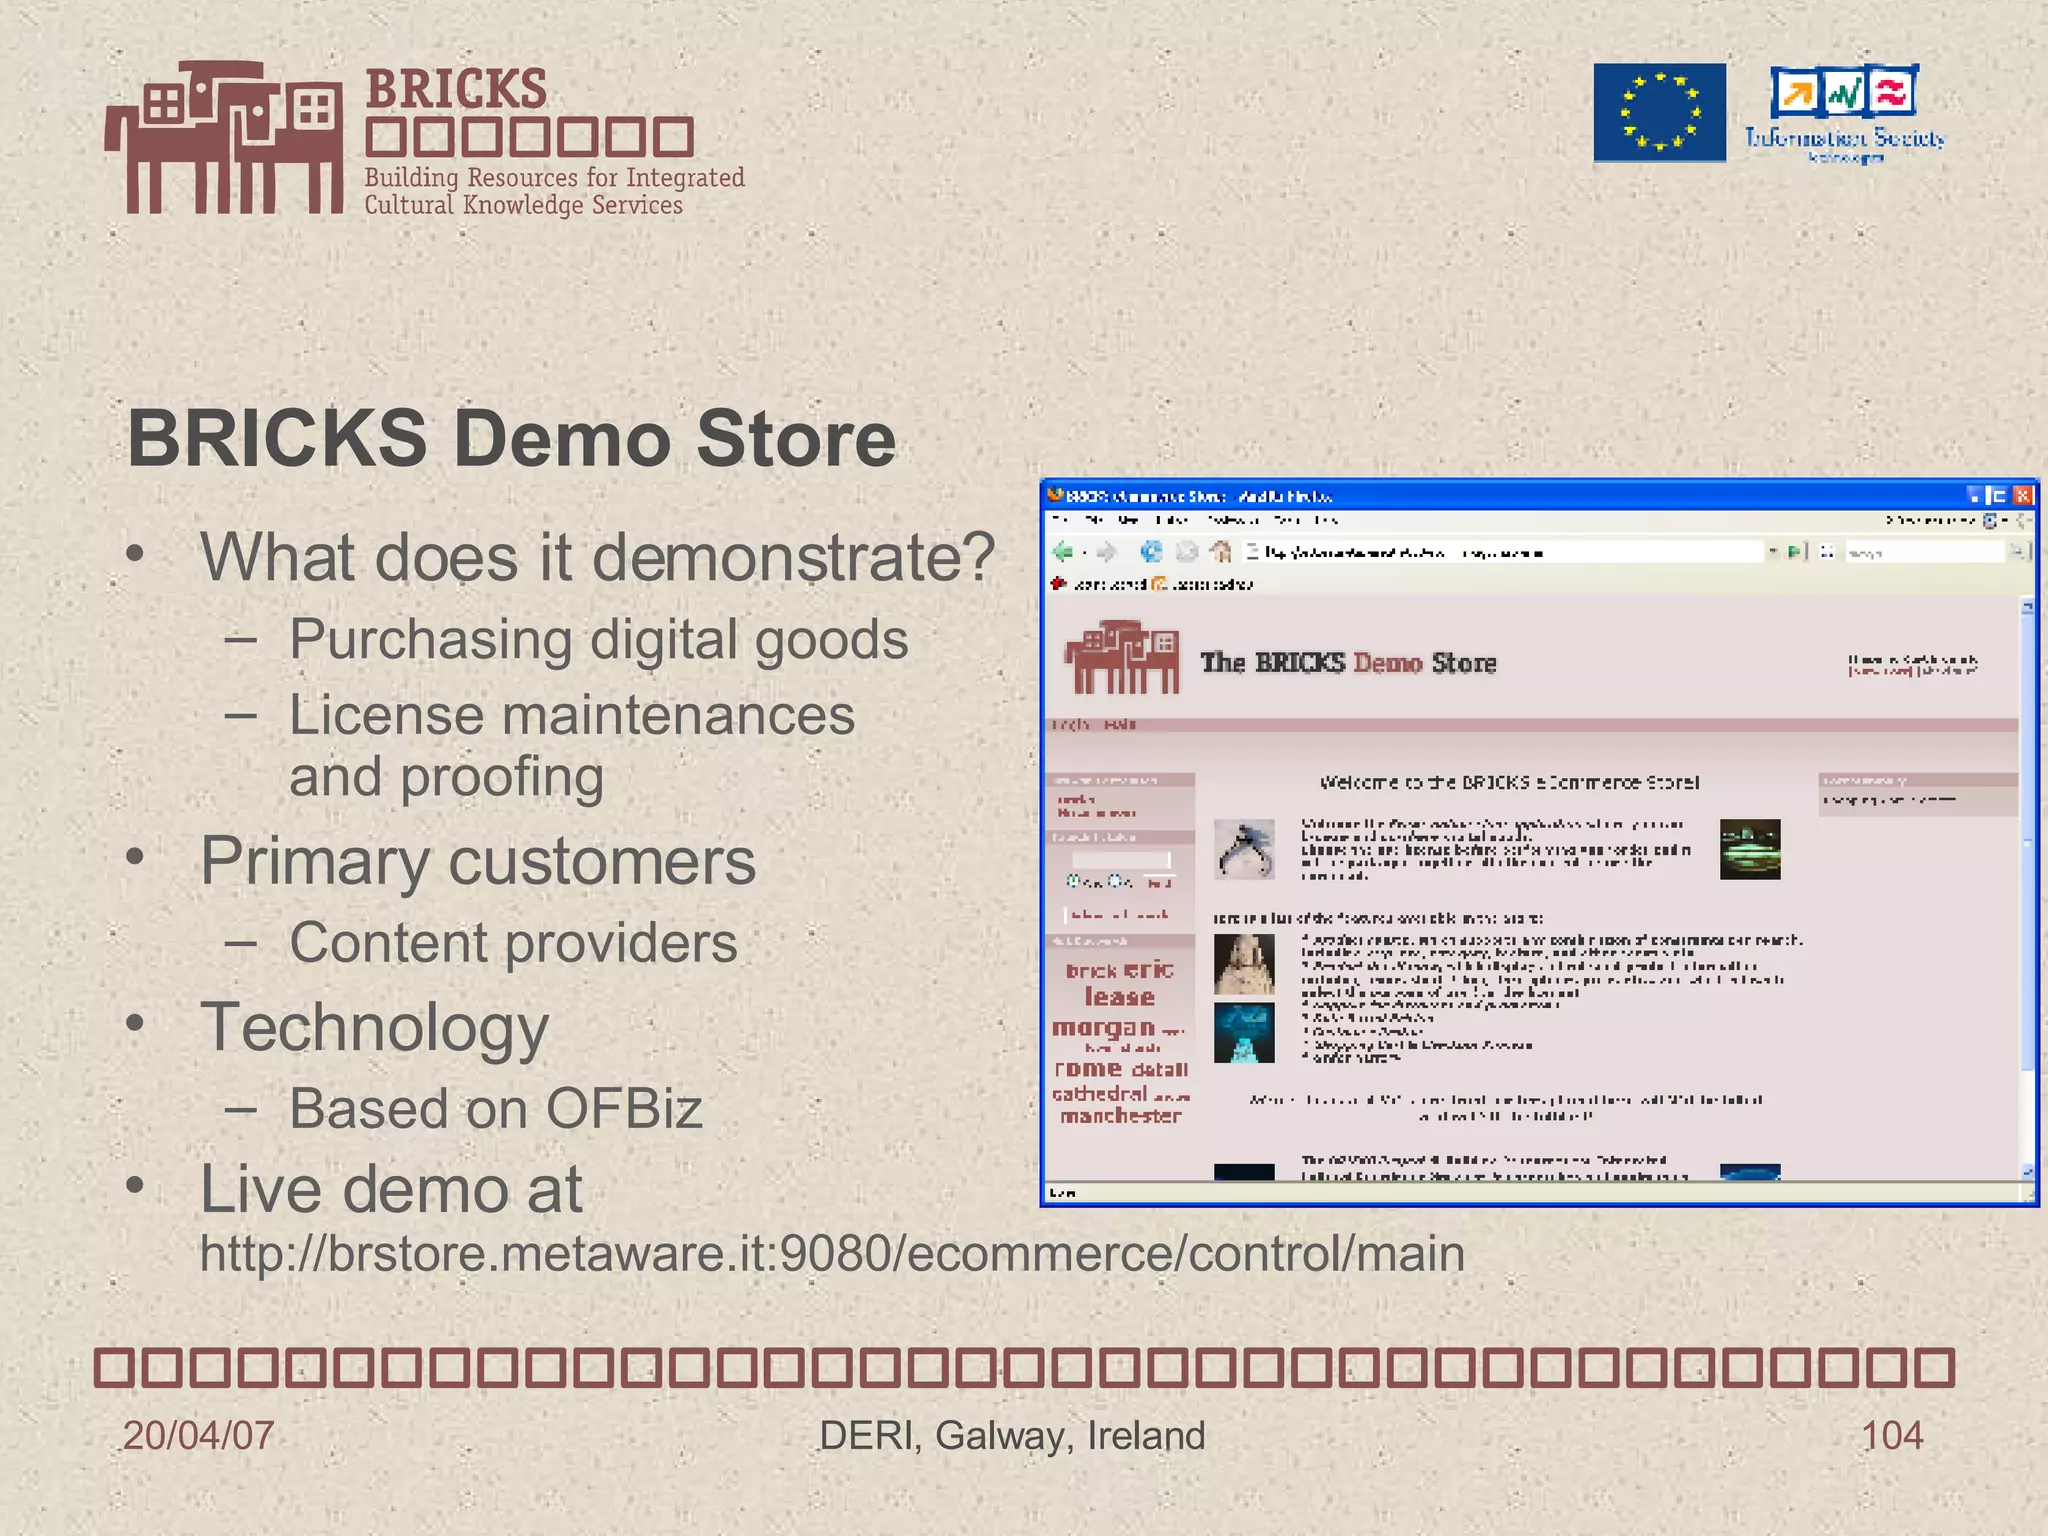Click the red bookmark icon on bookmarks toolbar
This screenshot has height=1536, width=2048.
click(x=1059, y=583)
